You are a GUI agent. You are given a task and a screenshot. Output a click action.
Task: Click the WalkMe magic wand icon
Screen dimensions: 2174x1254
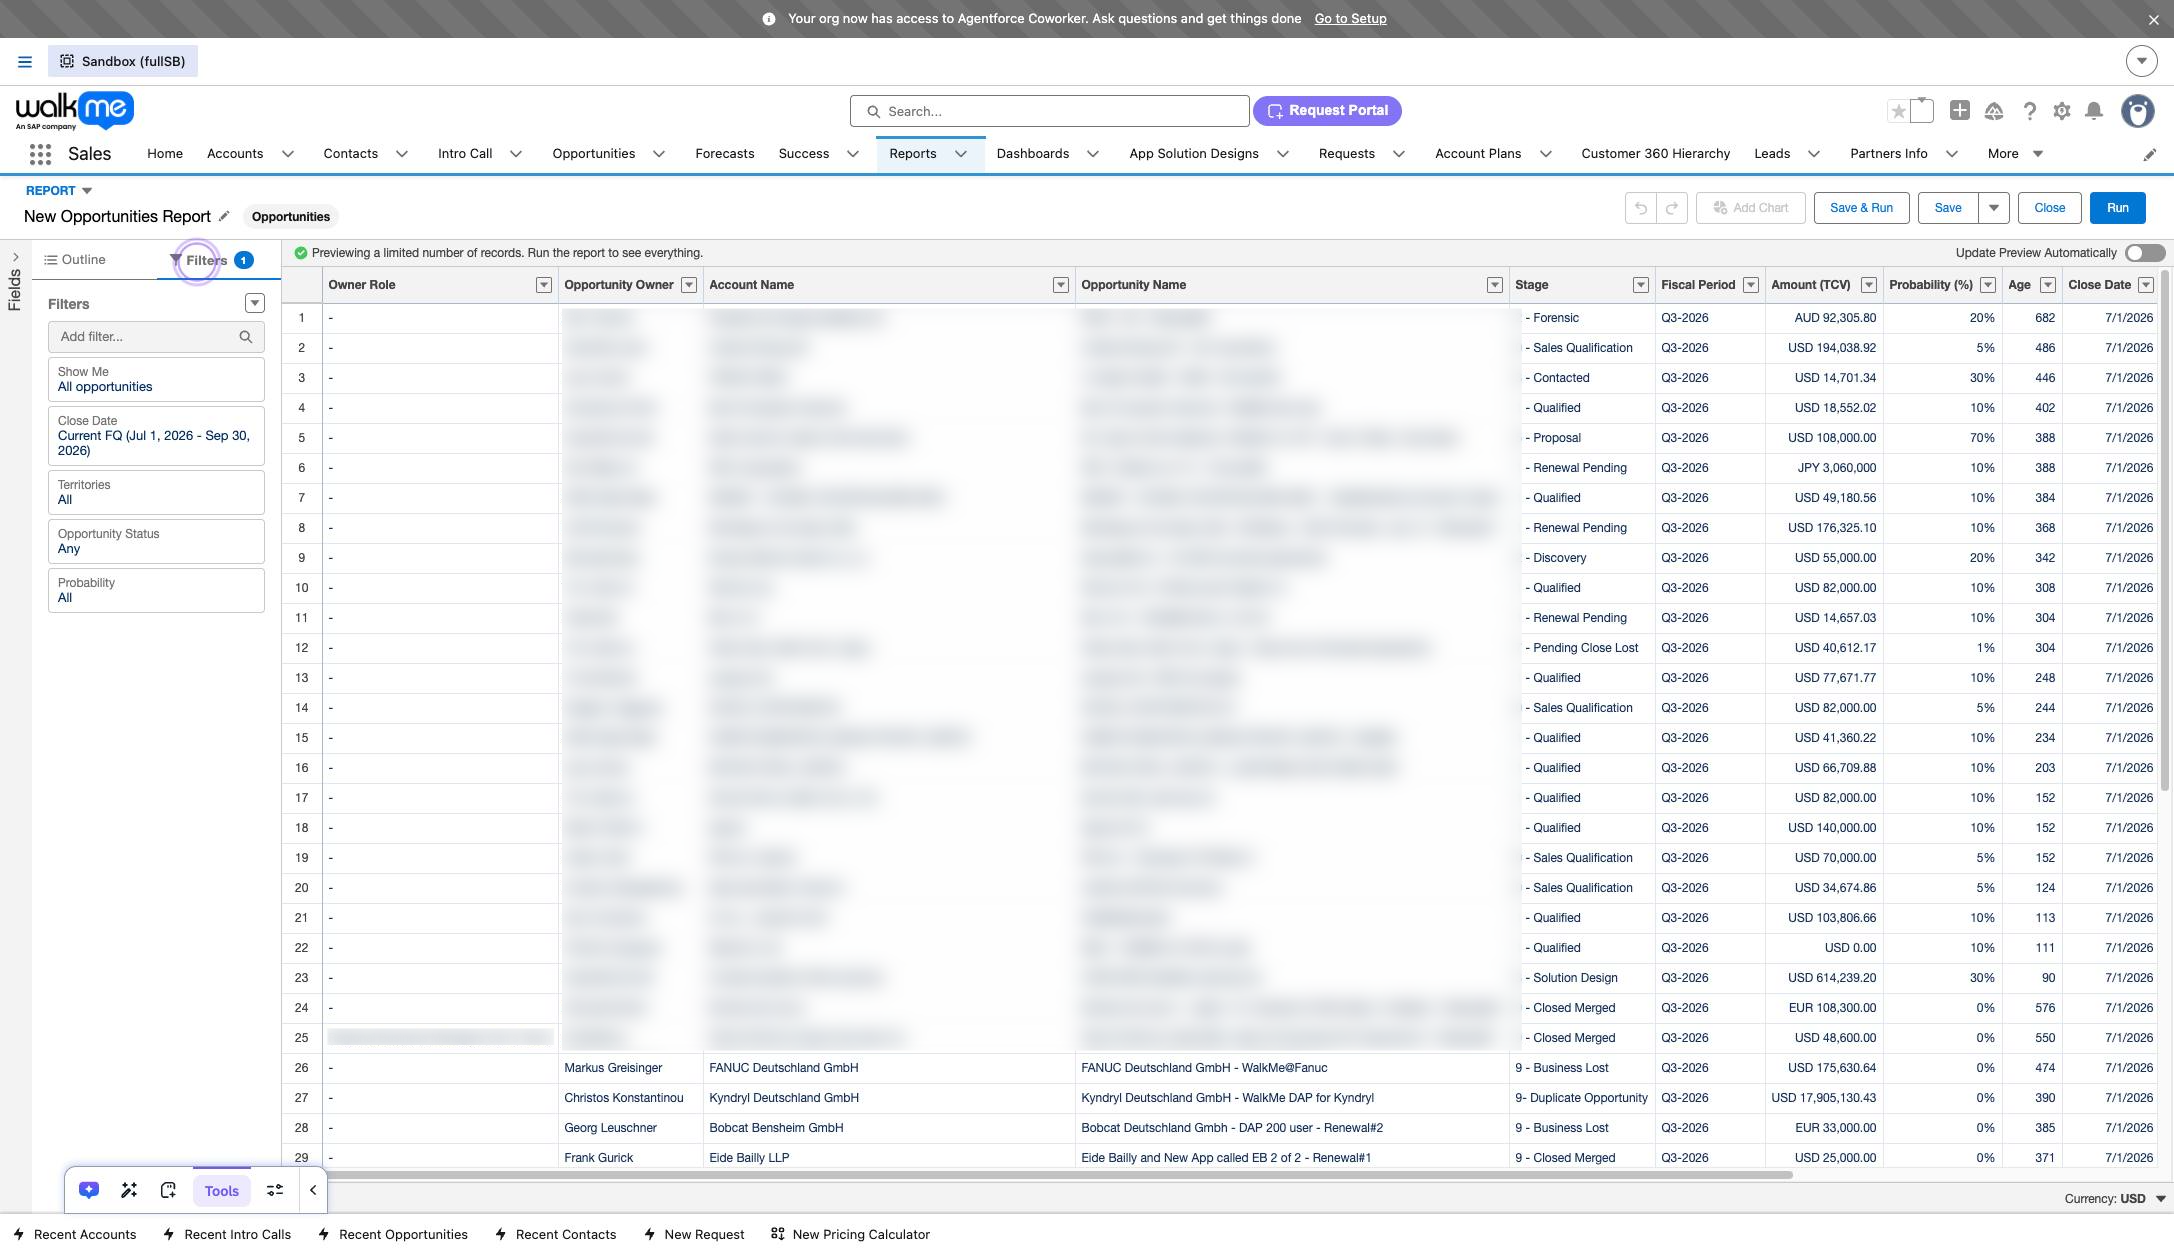129,1190
